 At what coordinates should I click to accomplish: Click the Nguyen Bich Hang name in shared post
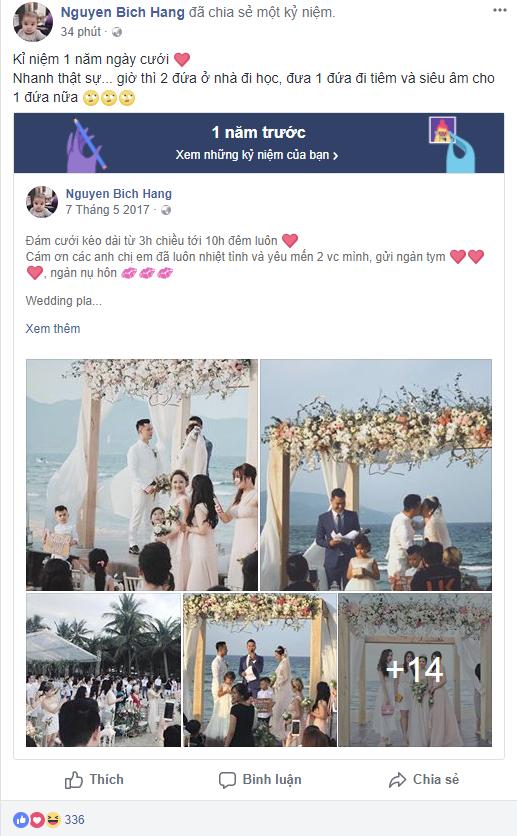point(118,194)
